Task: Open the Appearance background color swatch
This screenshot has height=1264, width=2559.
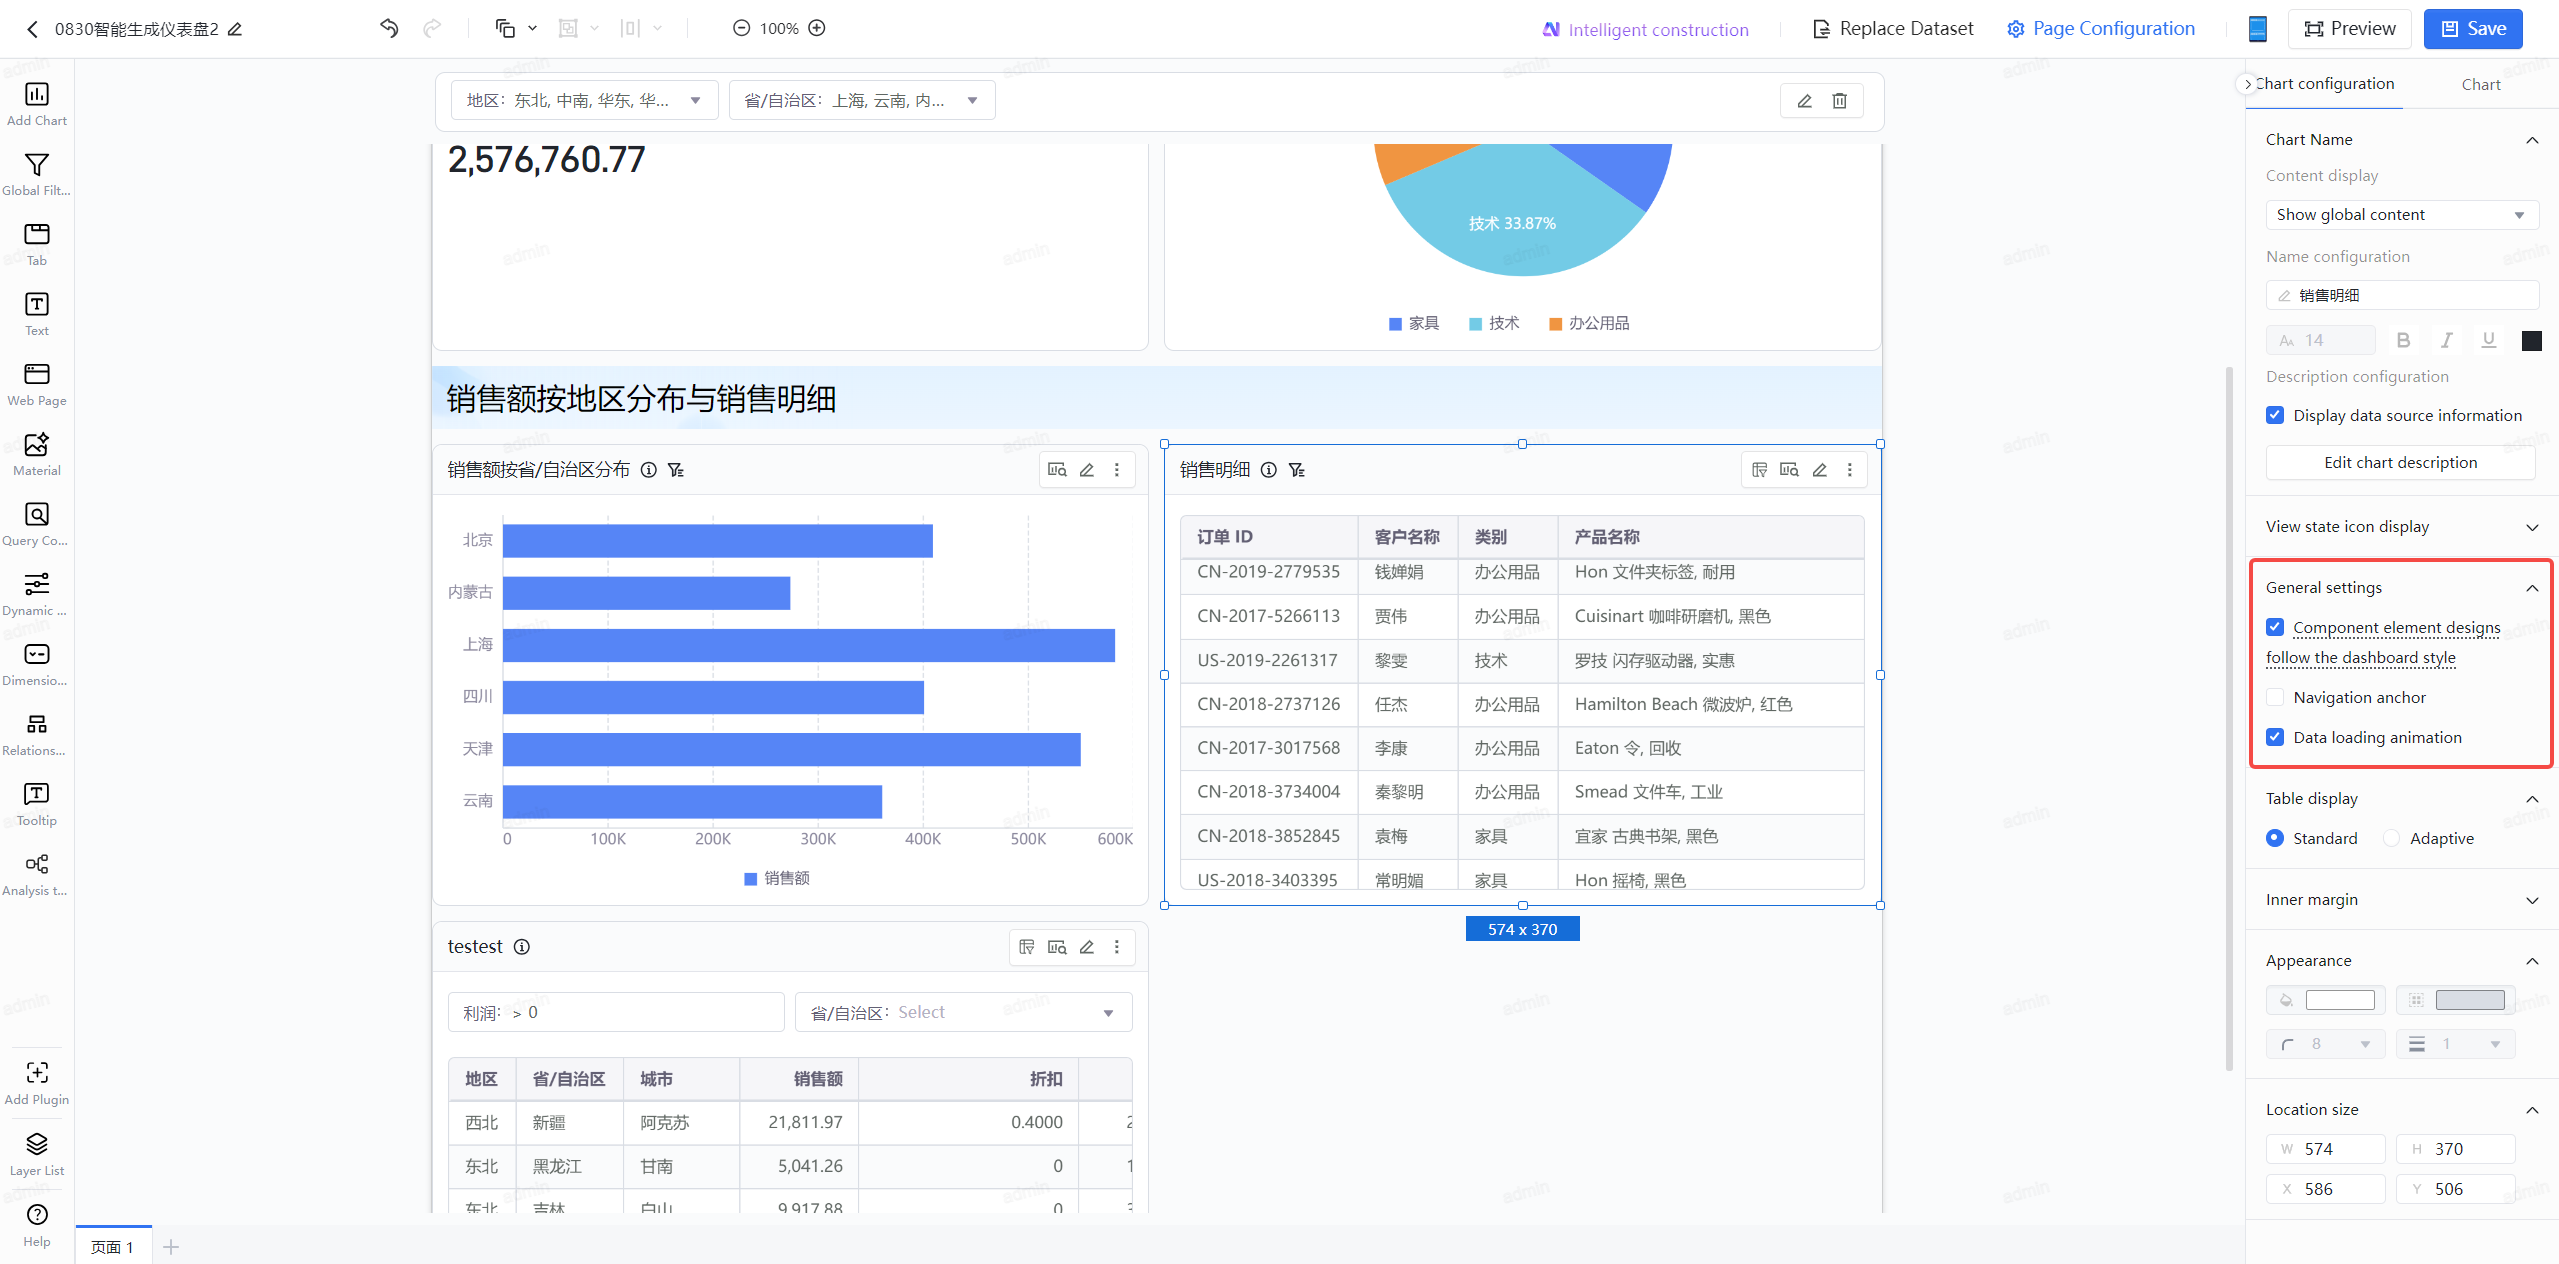Action: tap(2339, 1000)
